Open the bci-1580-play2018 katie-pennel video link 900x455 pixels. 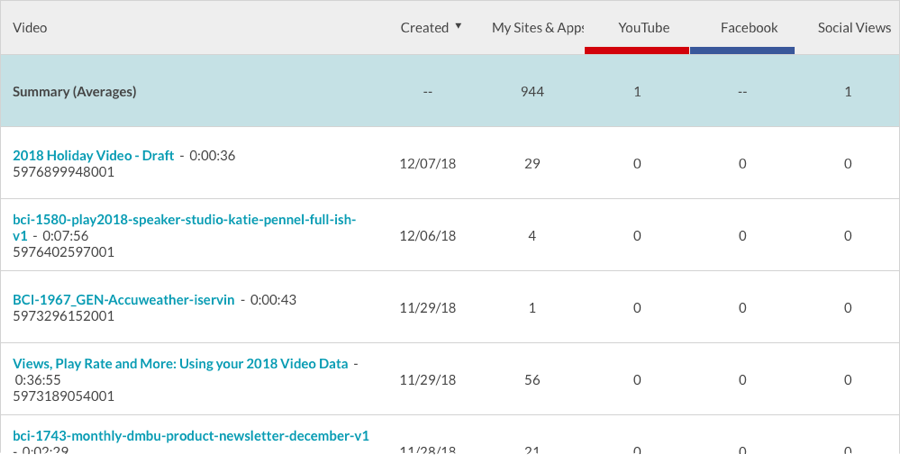(x=184, y=220)
